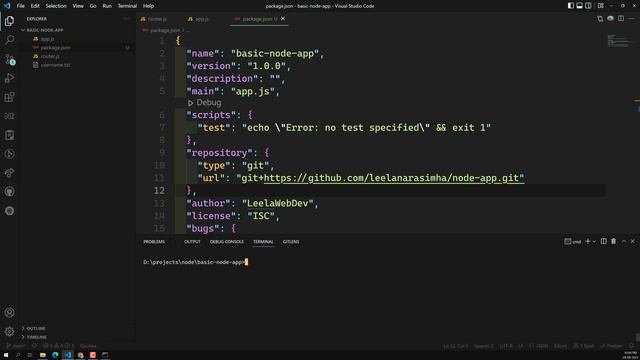Screen dimensions: 640x360
Task: Close the package.json tab
Action: click(283, 19)
